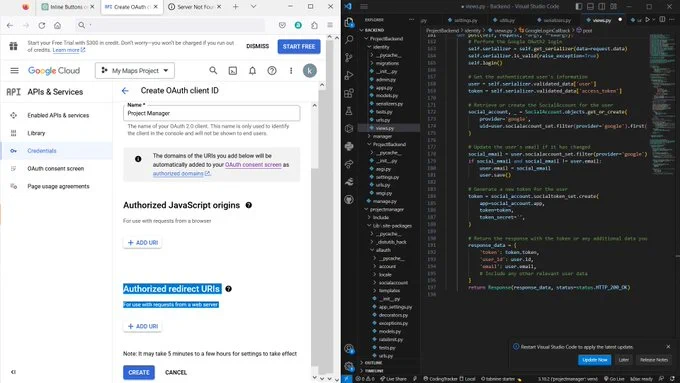This screenshot has width=680, height=383.
Task: Open Explorer more actions ellipsis in VS Code
Action: [411, 20]
